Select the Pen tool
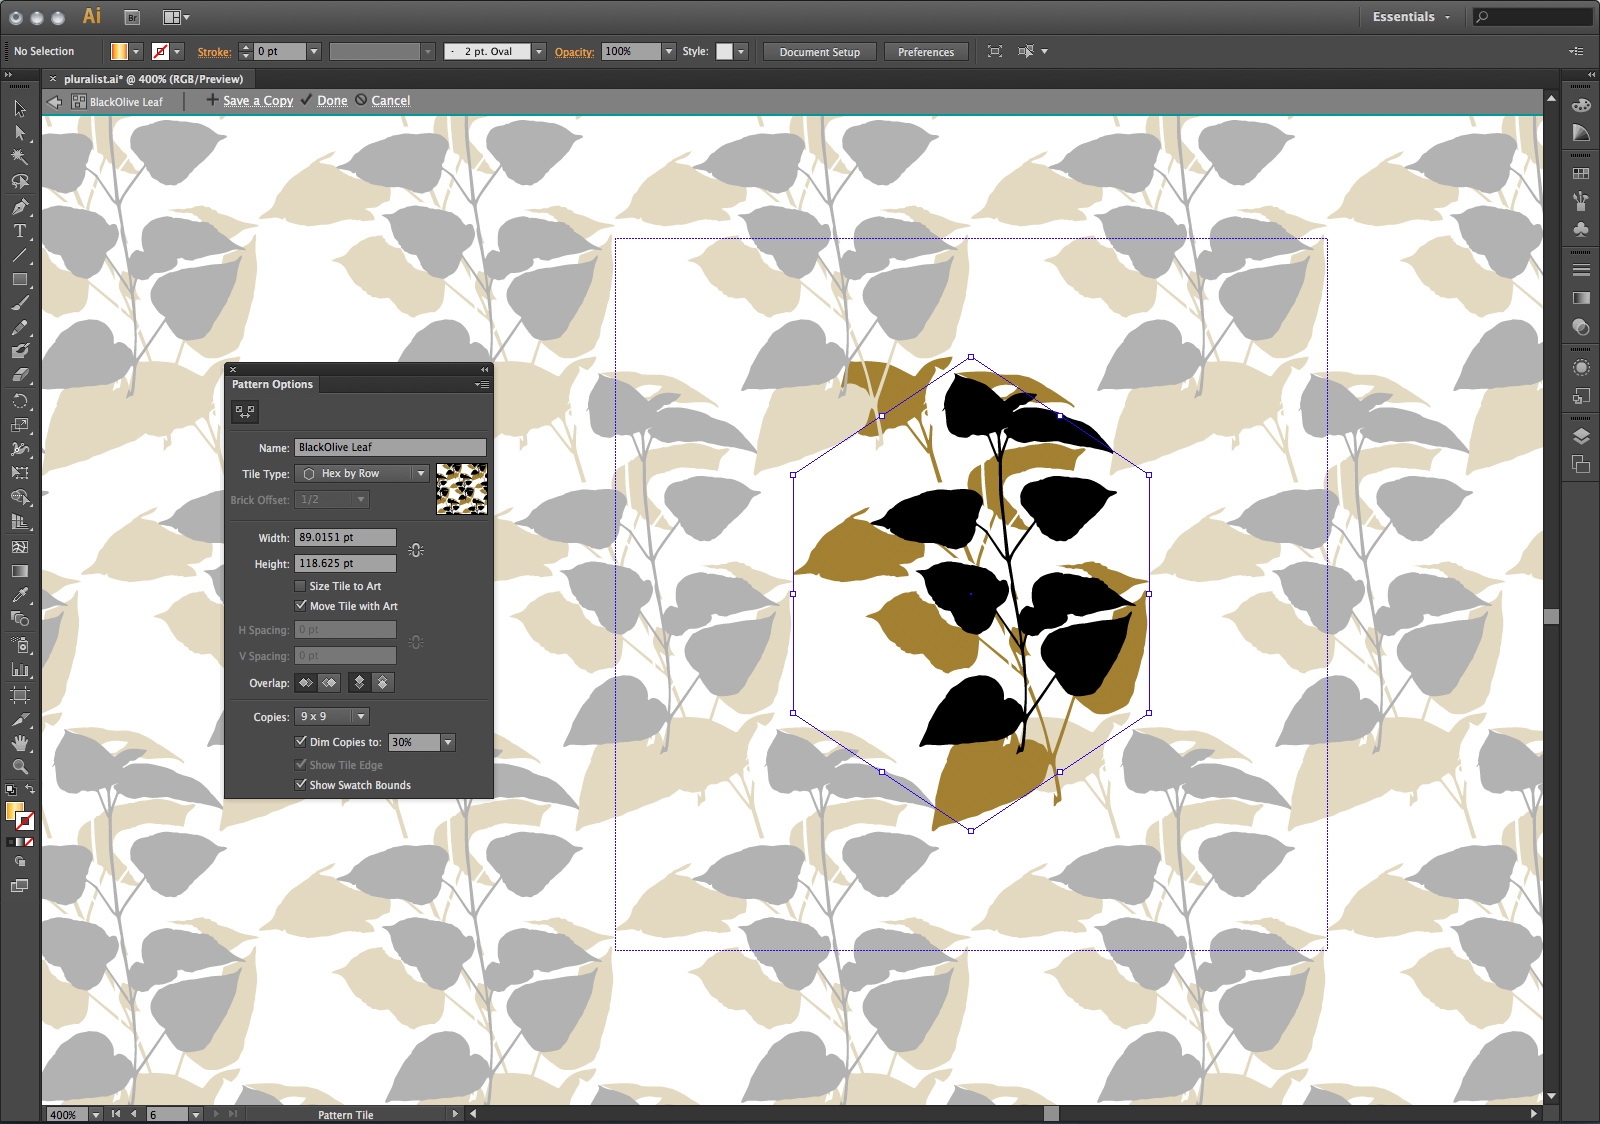The image size is (1600, 1124). [20, 207]
